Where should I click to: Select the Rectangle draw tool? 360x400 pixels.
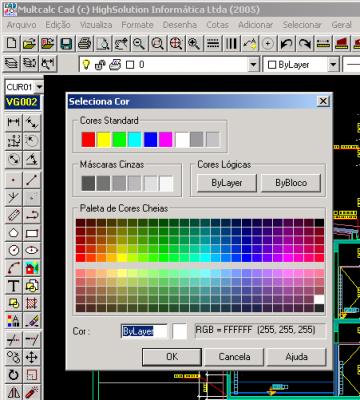click(32, 233)
